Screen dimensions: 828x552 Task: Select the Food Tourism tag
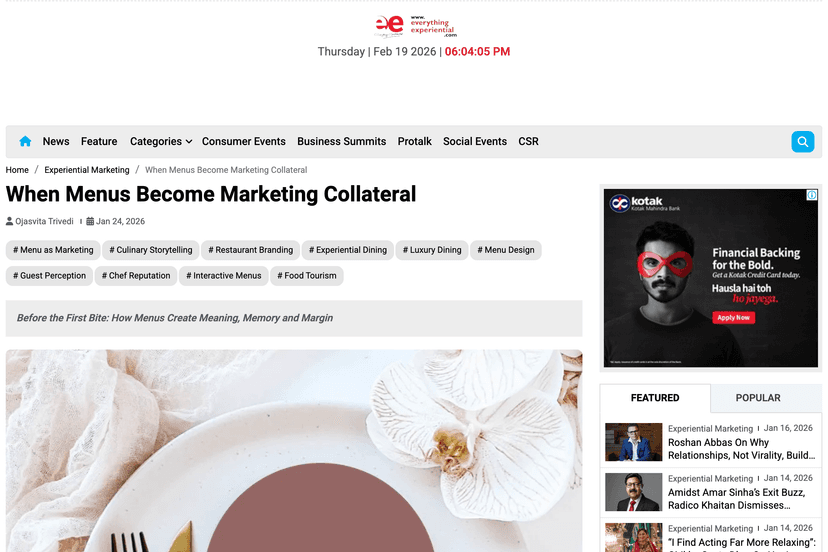pyautogui.click(x=307, y=276)
